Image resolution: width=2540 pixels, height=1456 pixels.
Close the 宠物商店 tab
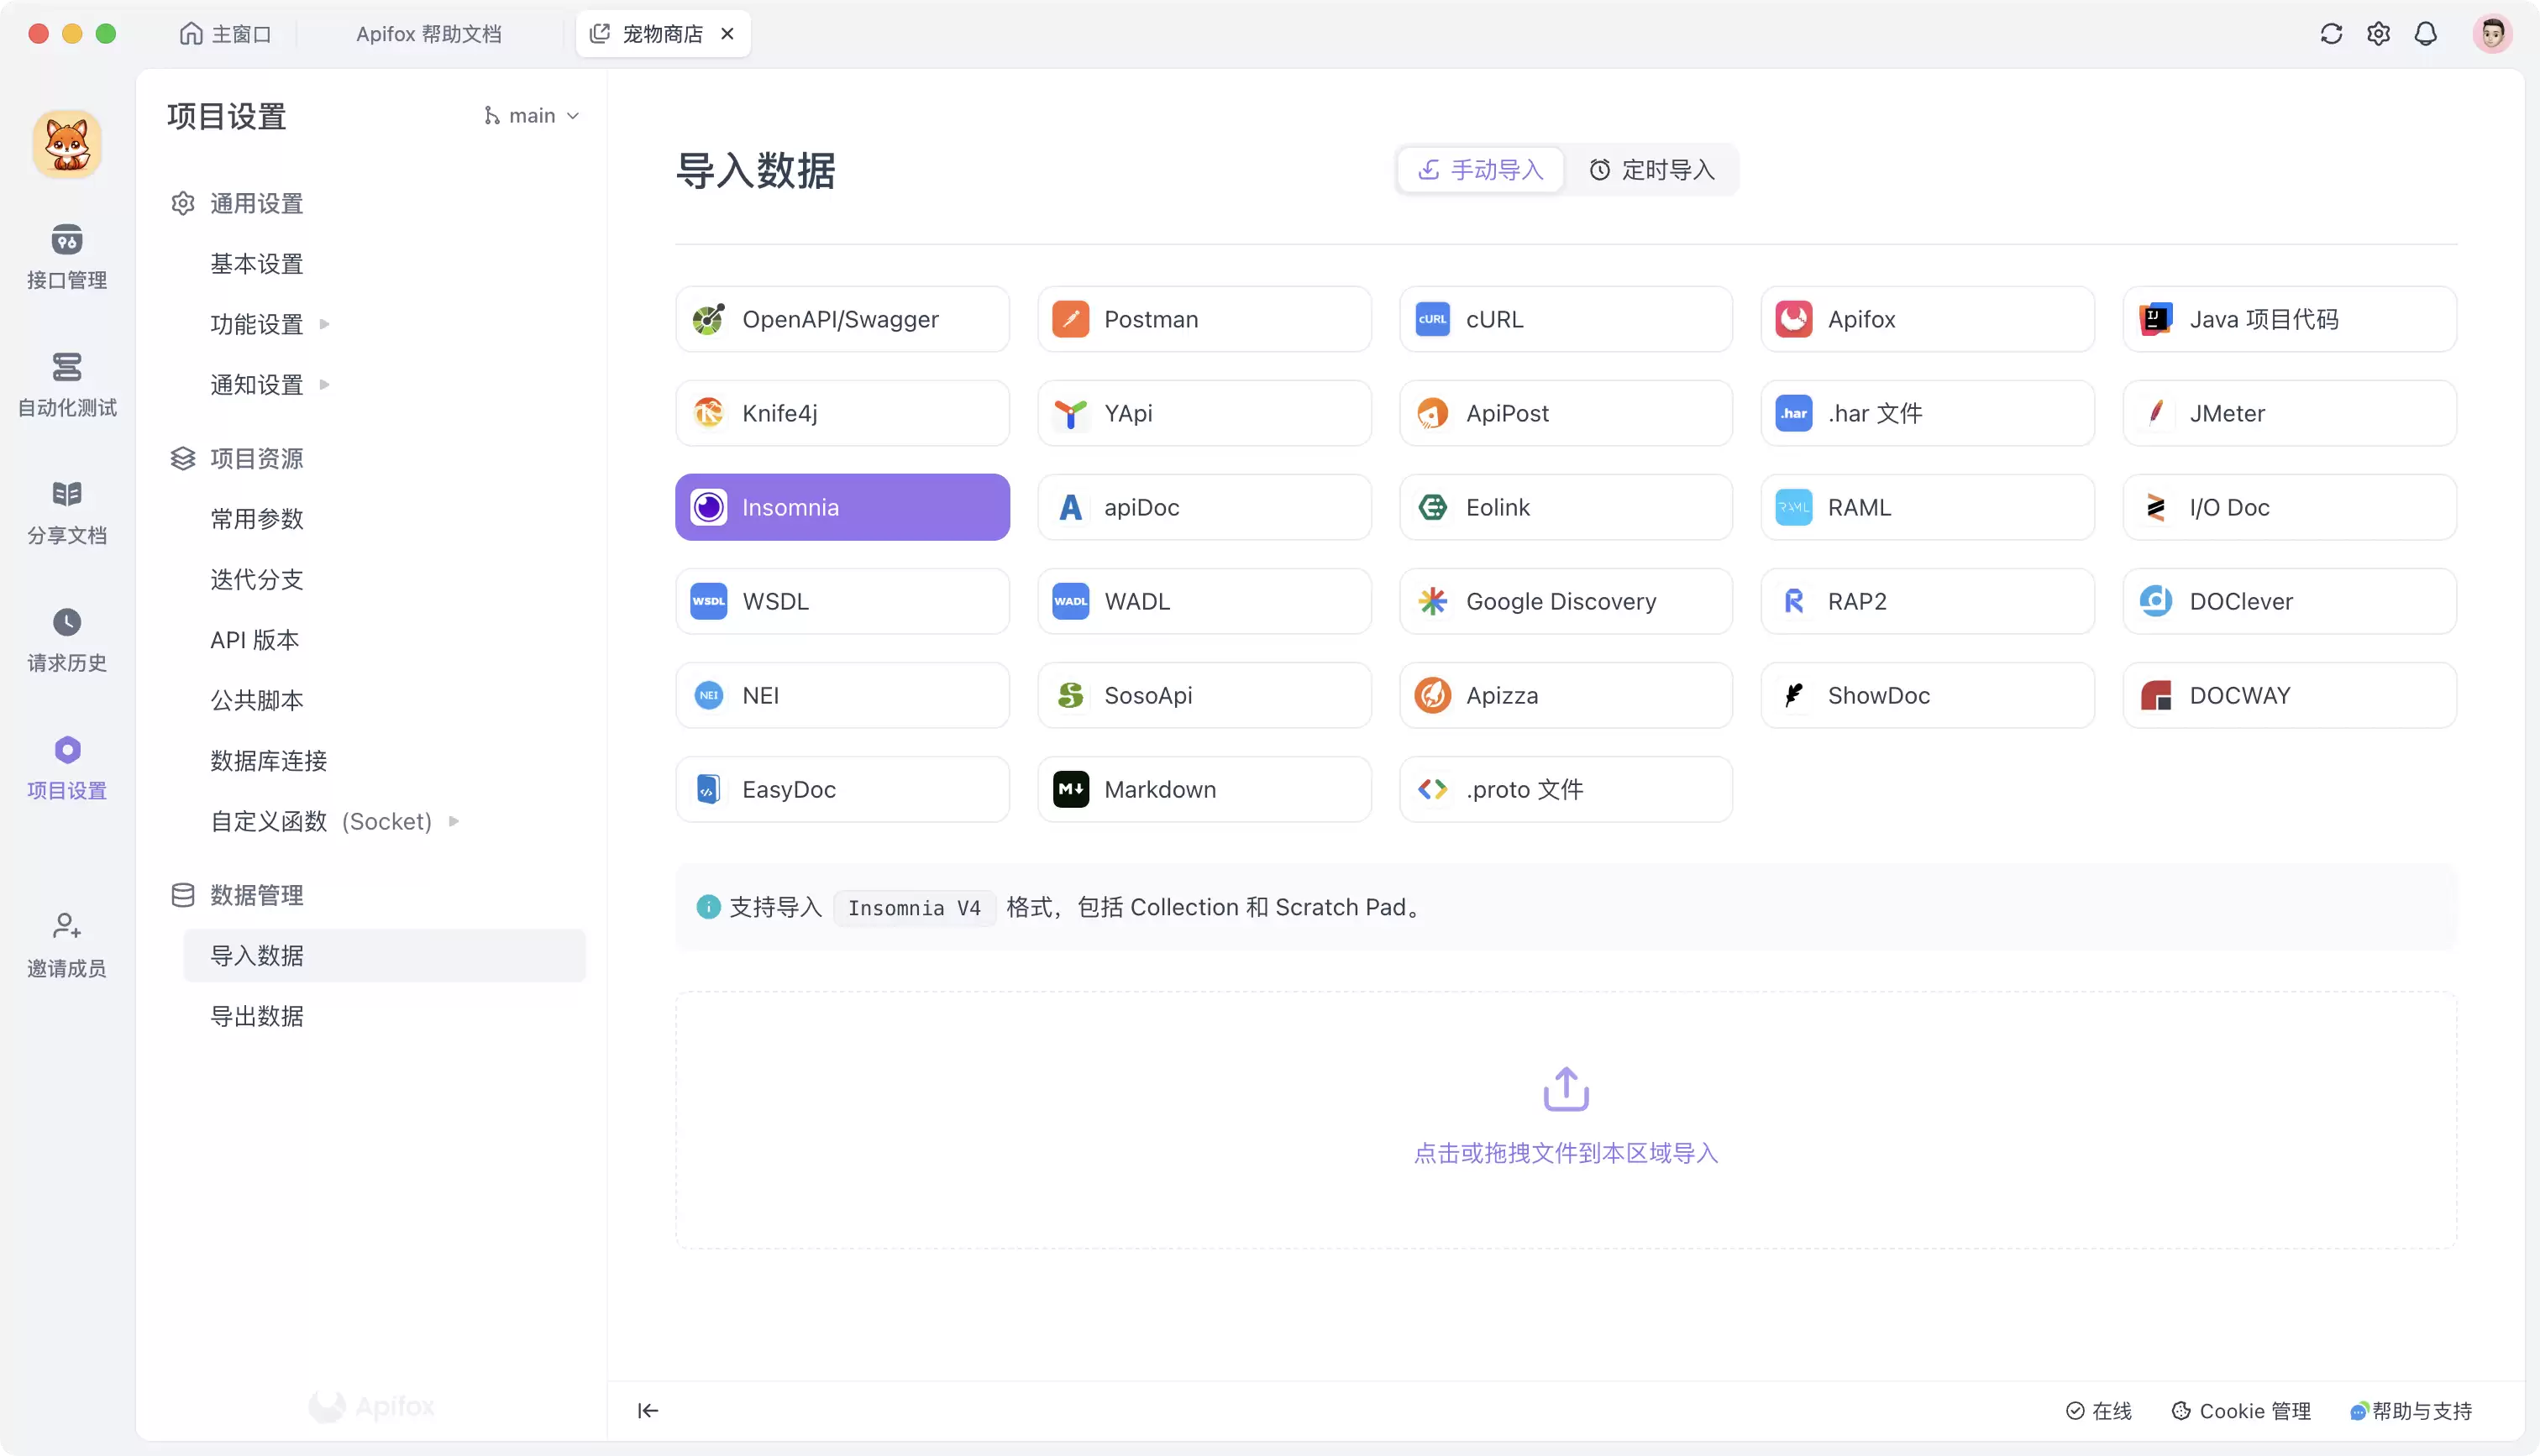pos(728,34)
